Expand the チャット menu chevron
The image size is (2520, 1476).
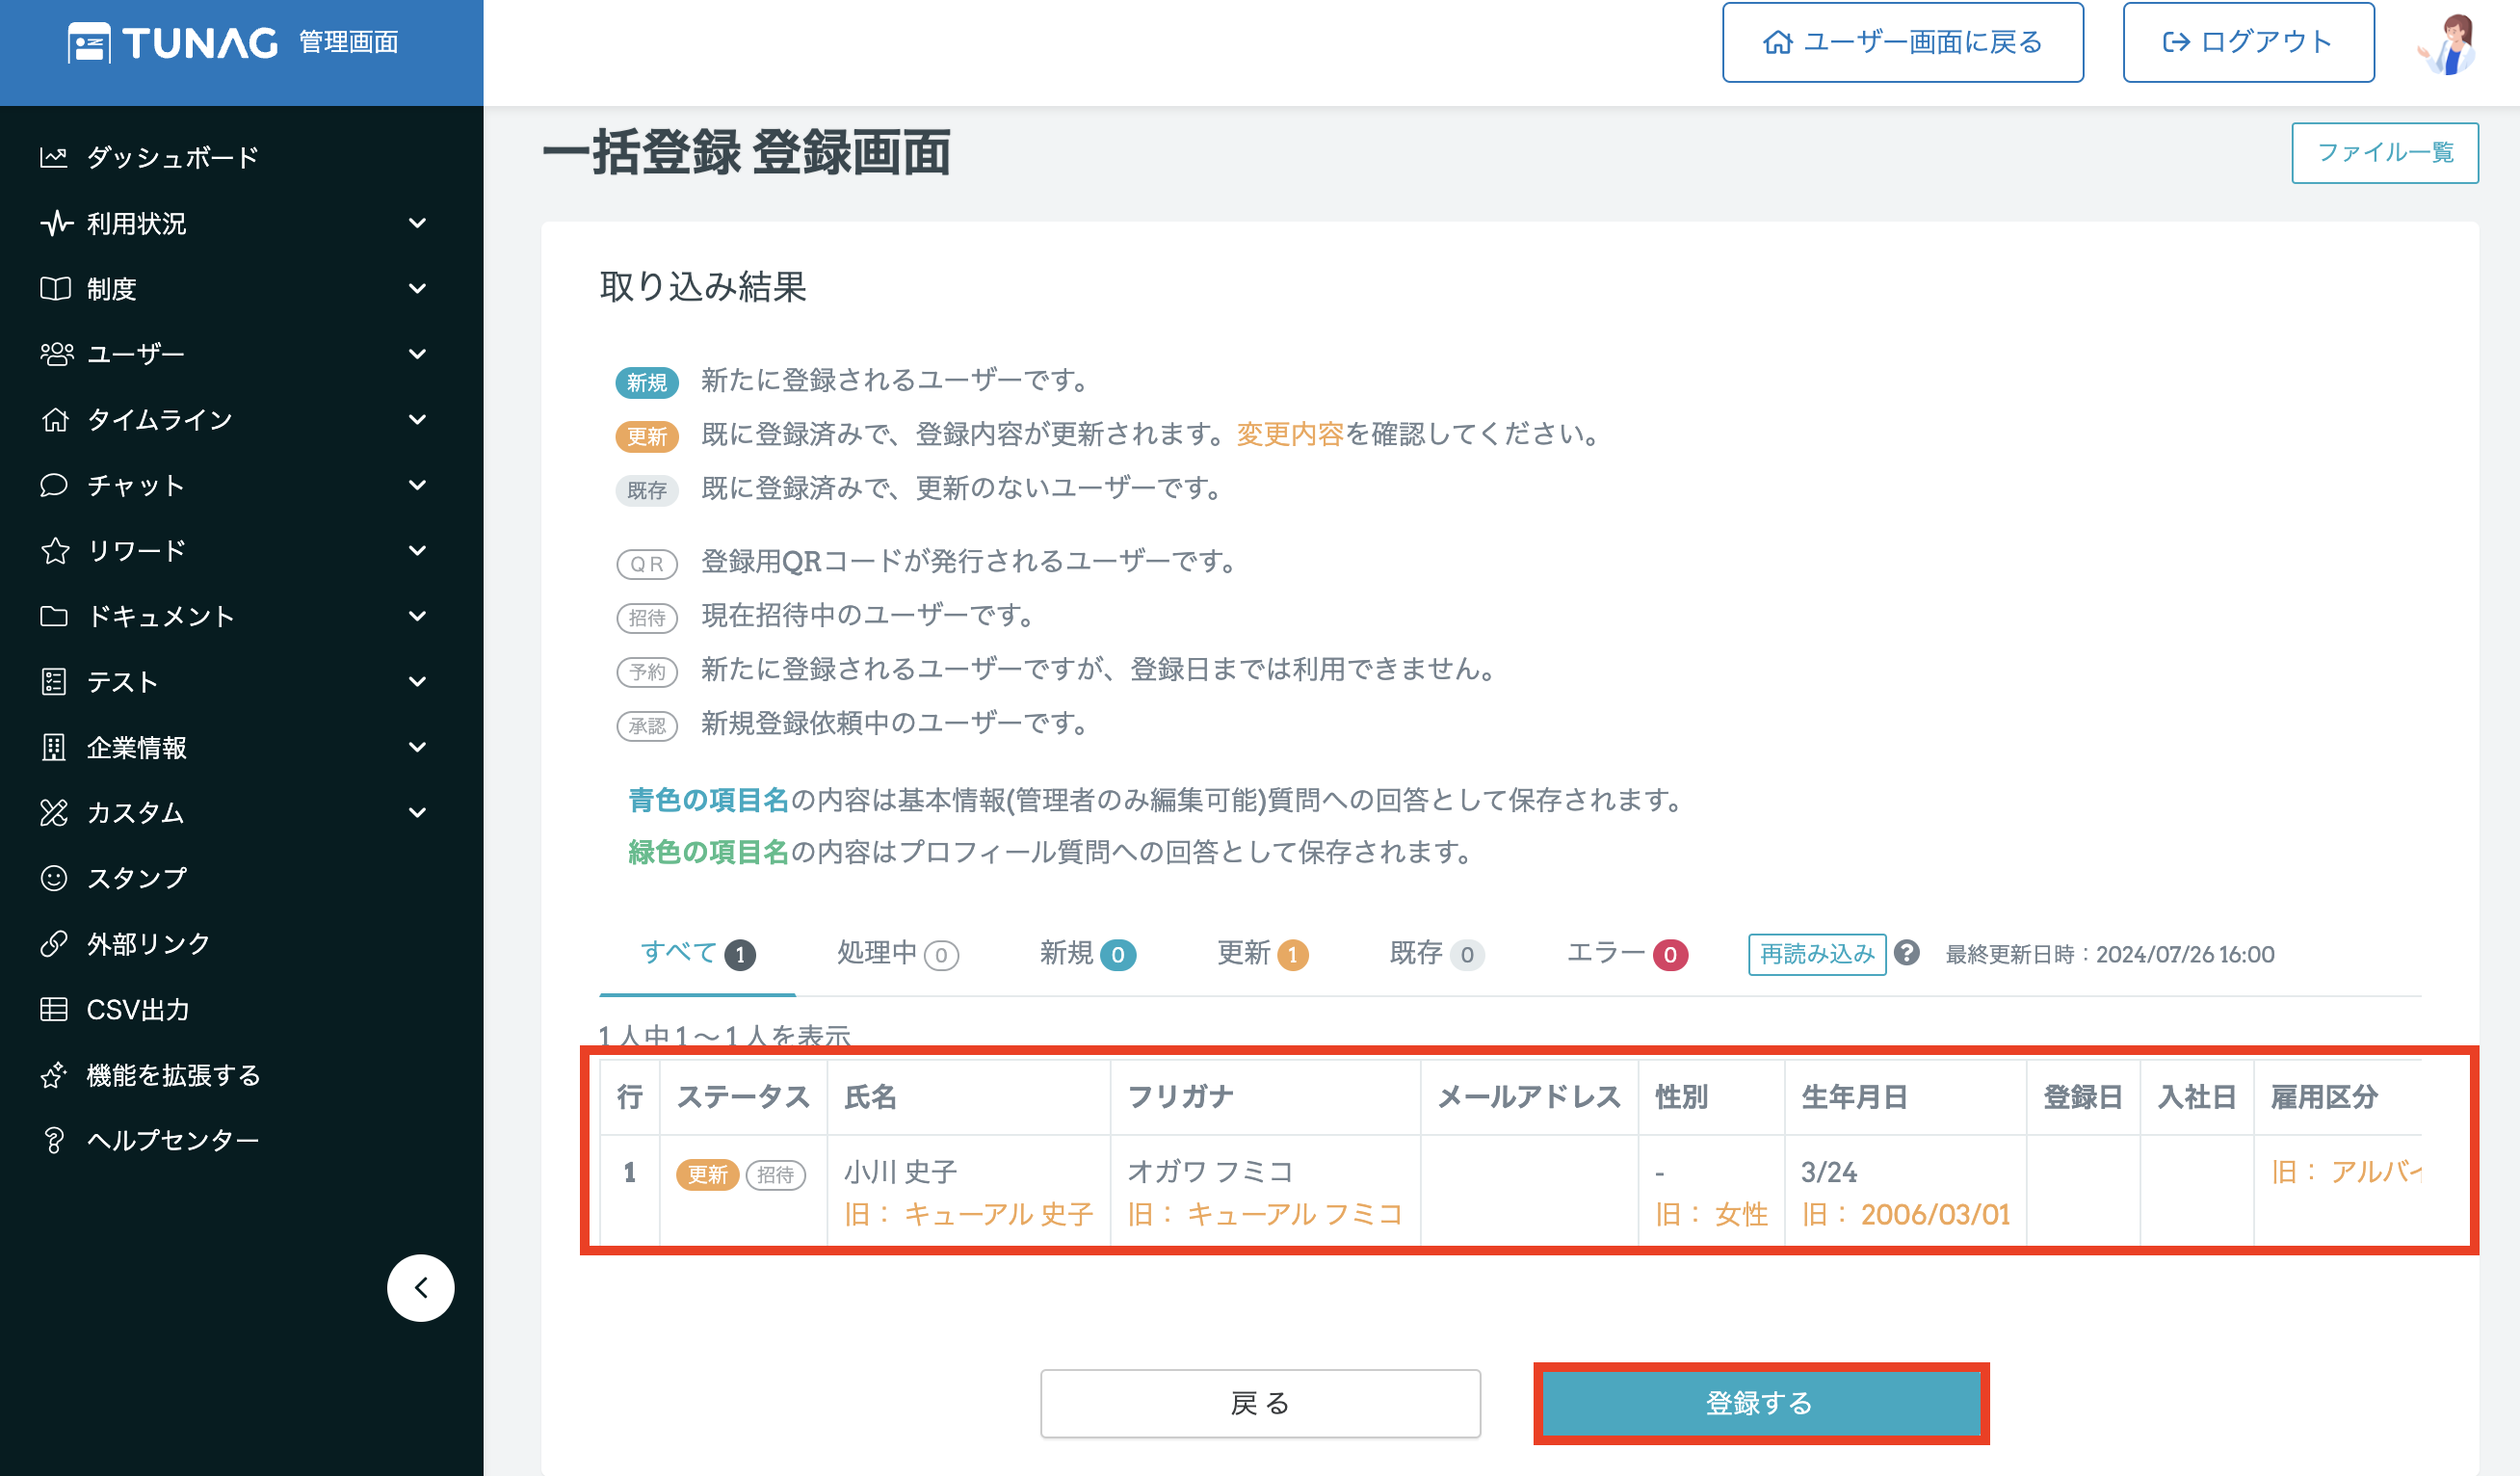[x=418, y=485]
